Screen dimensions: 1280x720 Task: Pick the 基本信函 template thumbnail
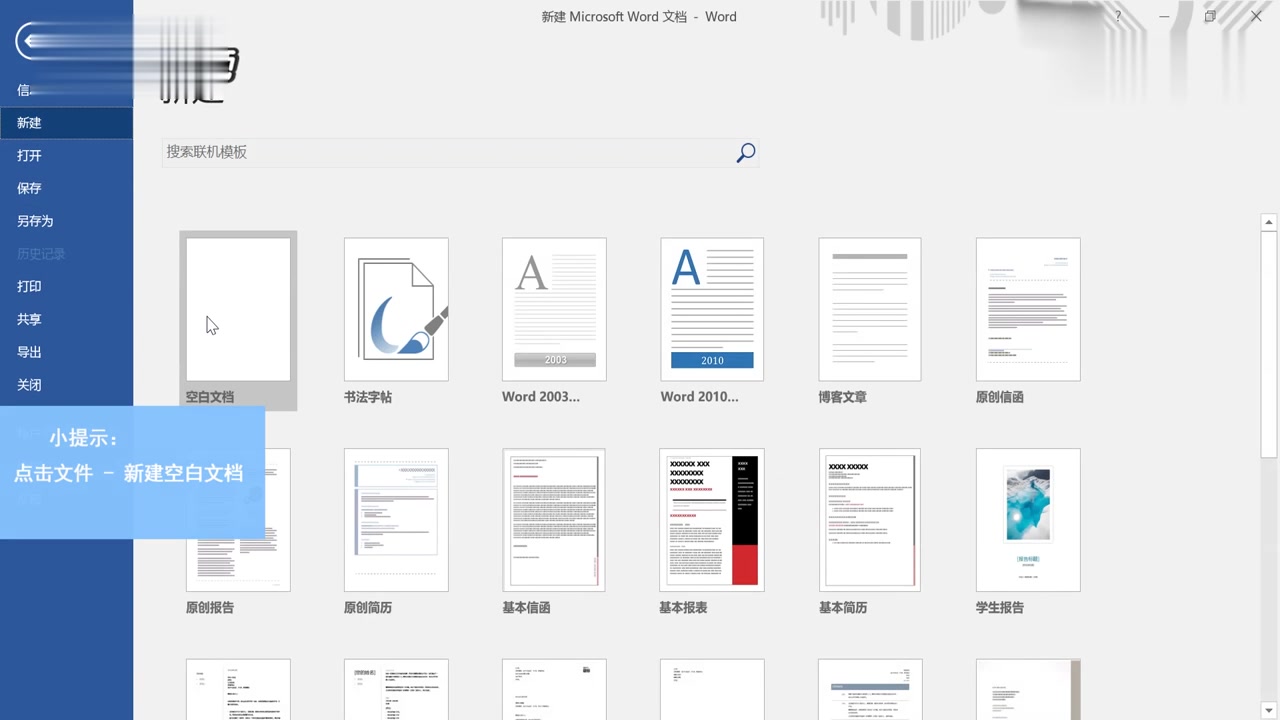coord(554,520)
